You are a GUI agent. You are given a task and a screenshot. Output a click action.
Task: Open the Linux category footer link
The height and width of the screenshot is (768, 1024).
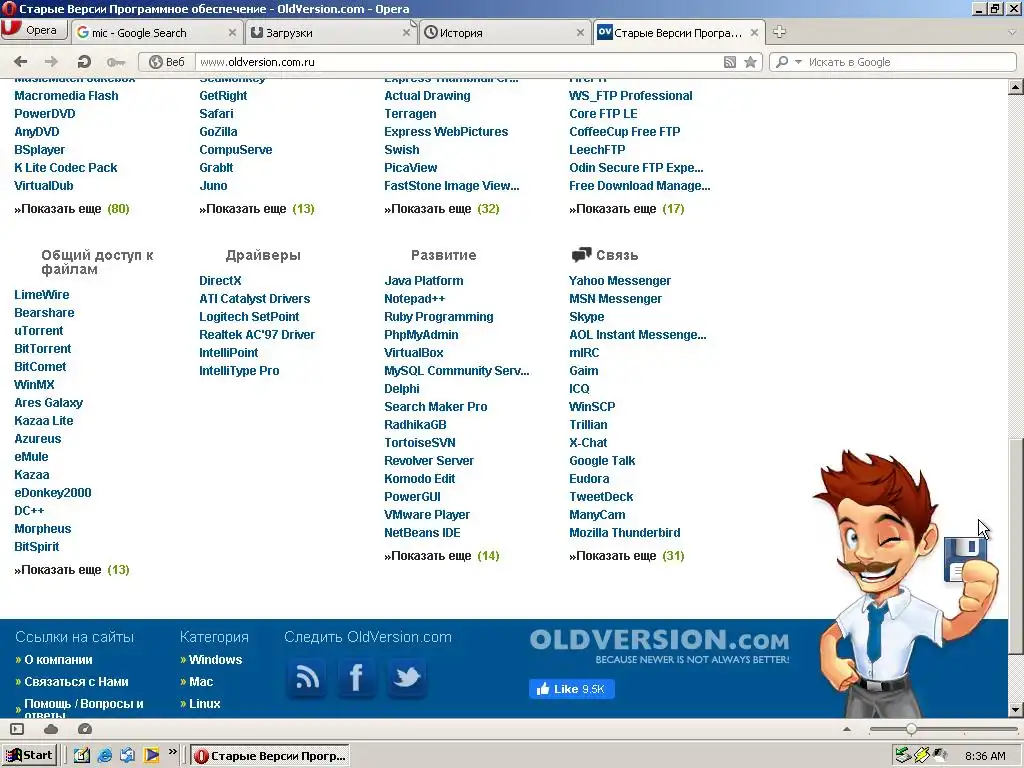pos(204,704)
